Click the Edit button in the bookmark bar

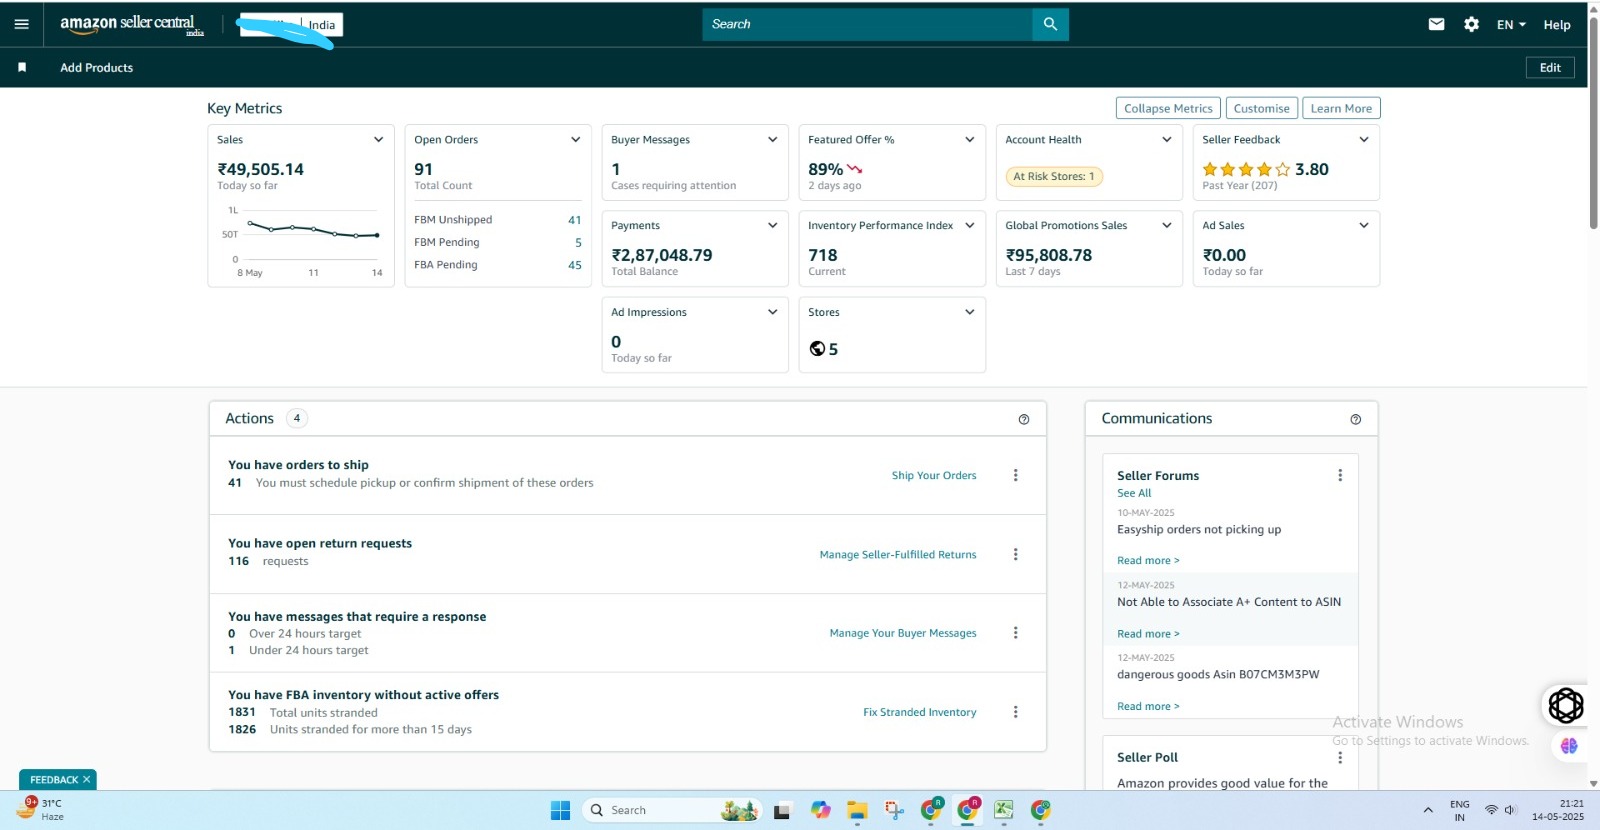[x=1550, y=67]
